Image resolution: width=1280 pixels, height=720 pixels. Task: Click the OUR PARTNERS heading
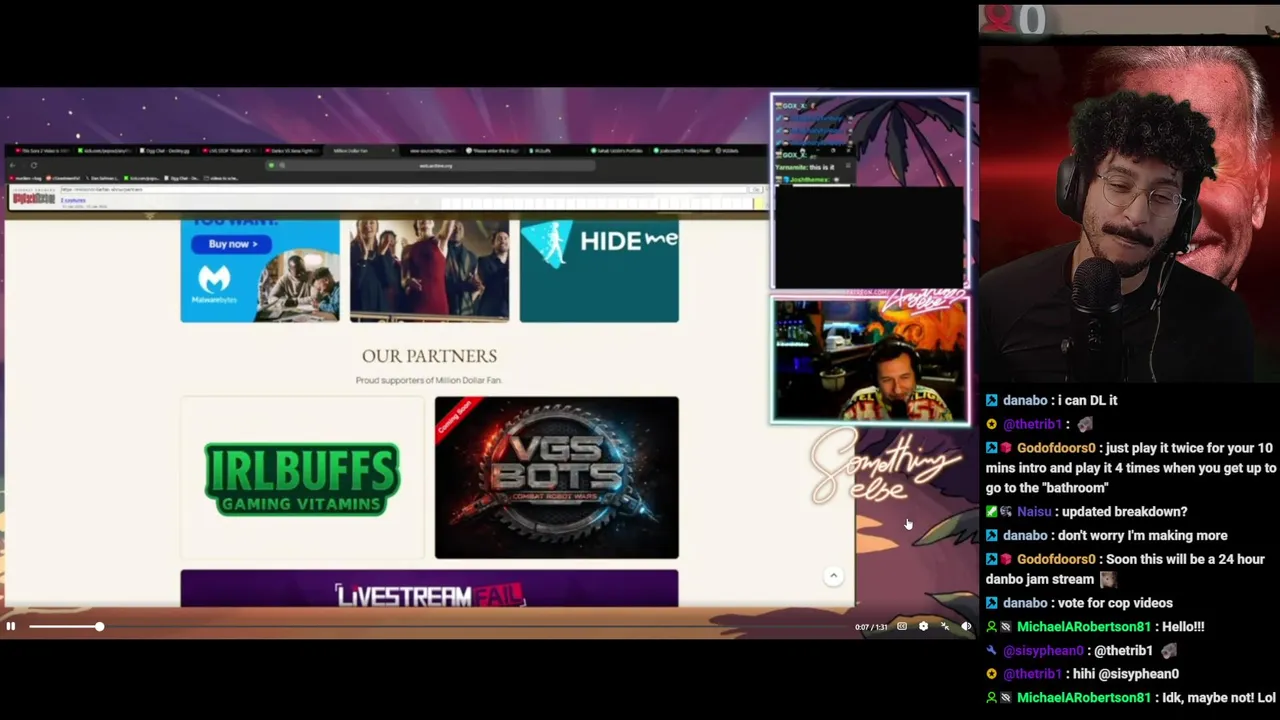pyautogui.click(x=429, y=356)
